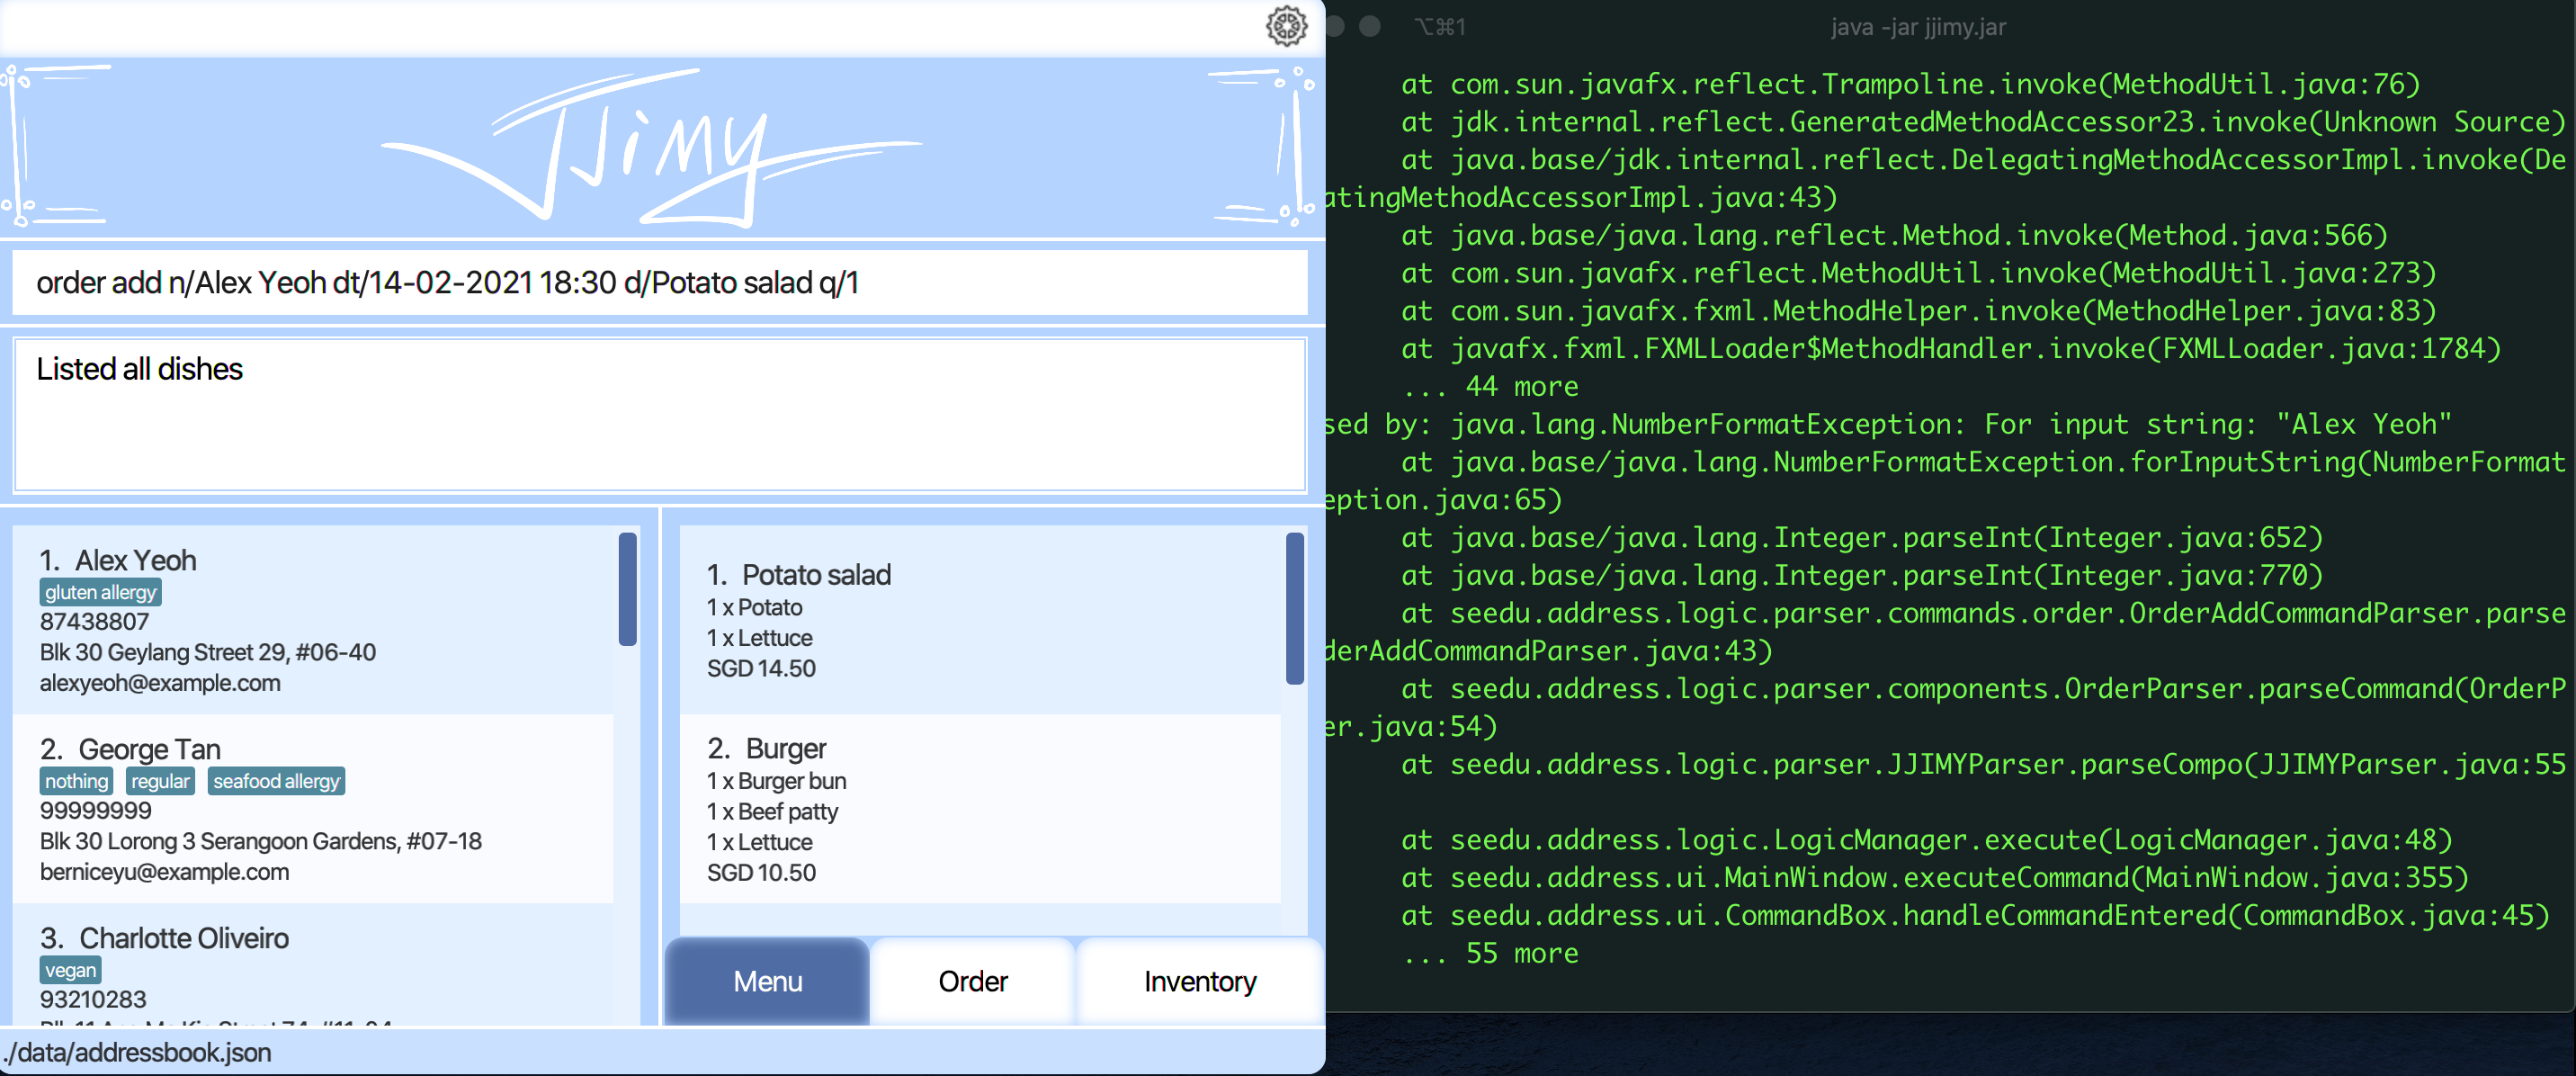The height and width of the screenshot is (1076, 2576).
Task: Click the terminal window title 'java -jar jjimy.jar'
Action: pyautogui.click(x=1917, y=27)
